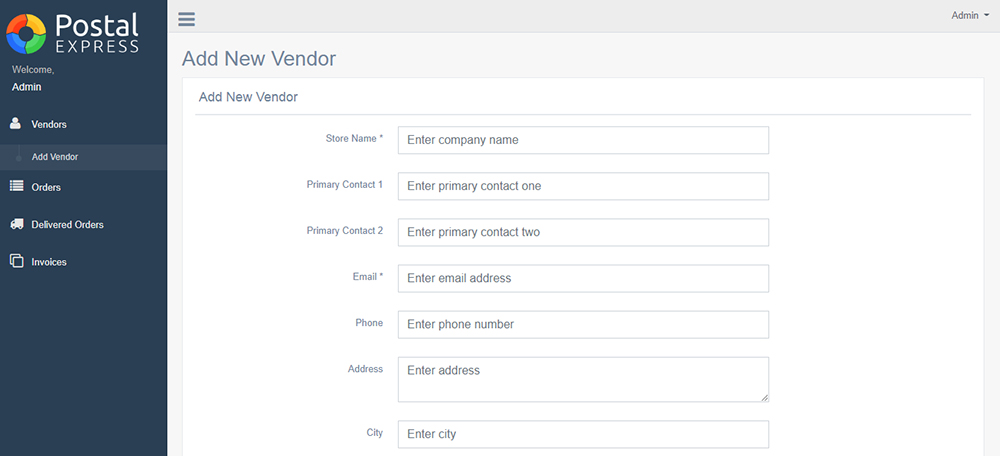Click the Address textarea resize handle
Image resolution: width=1000 pixels, height=456 pixels.
pos(764,397)
